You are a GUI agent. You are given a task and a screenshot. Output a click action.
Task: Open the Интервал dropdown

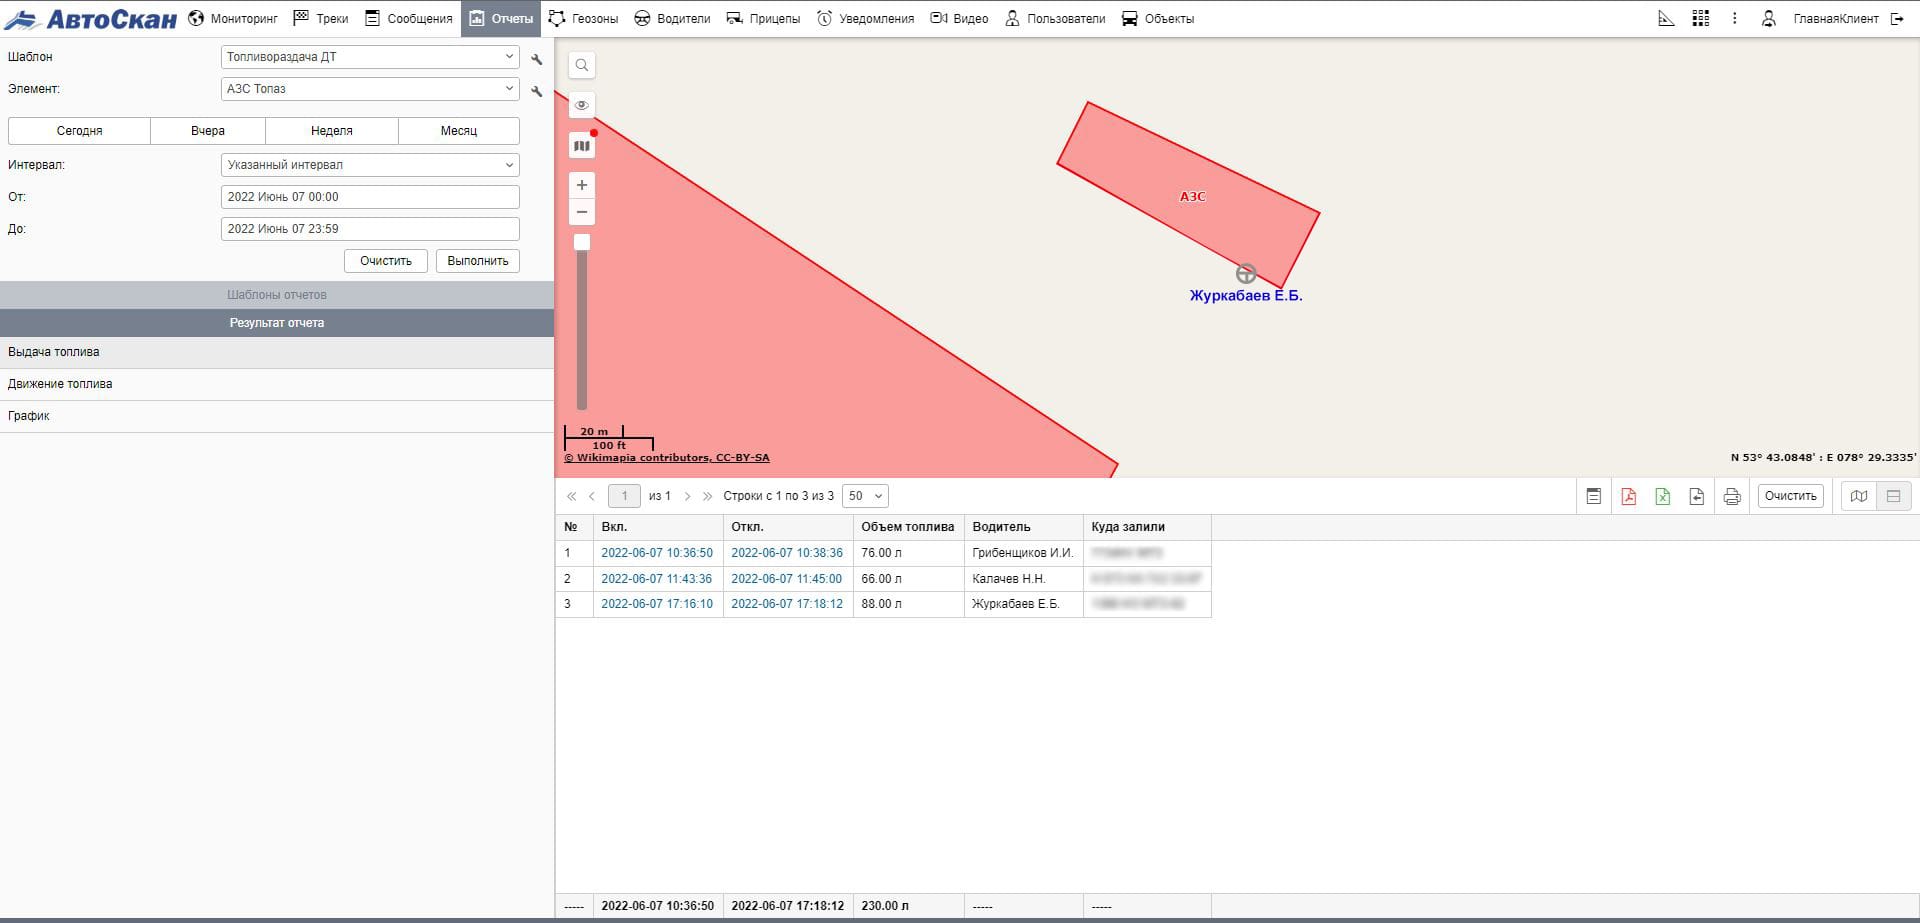(x=369, y=165)
